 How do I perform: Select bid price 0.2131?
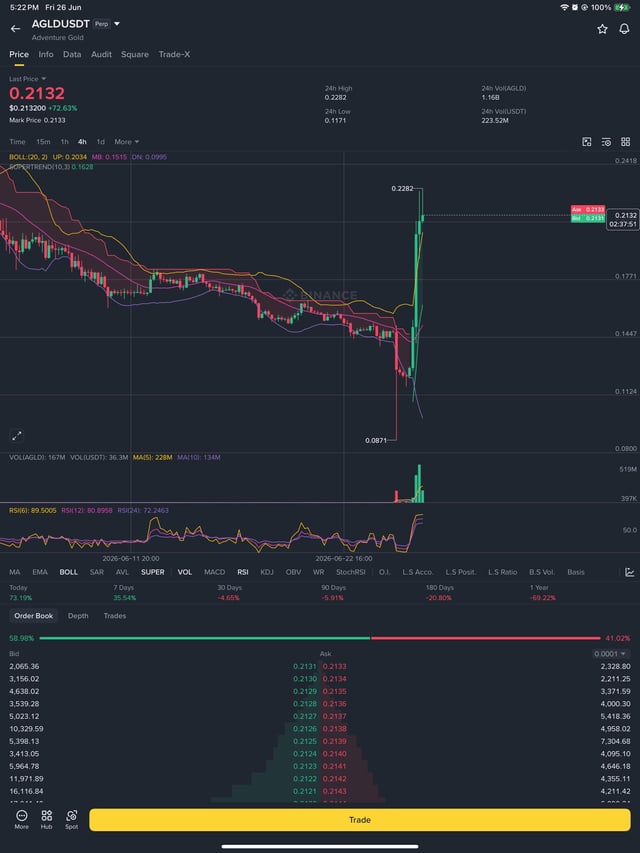[305, 666]
